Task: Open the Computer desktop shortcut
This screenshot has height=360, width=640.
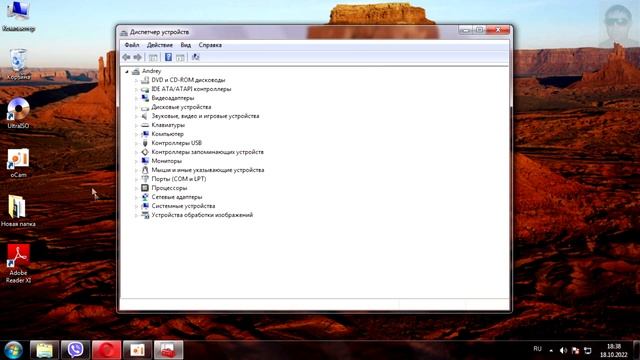Action: (x=18, y=16)
